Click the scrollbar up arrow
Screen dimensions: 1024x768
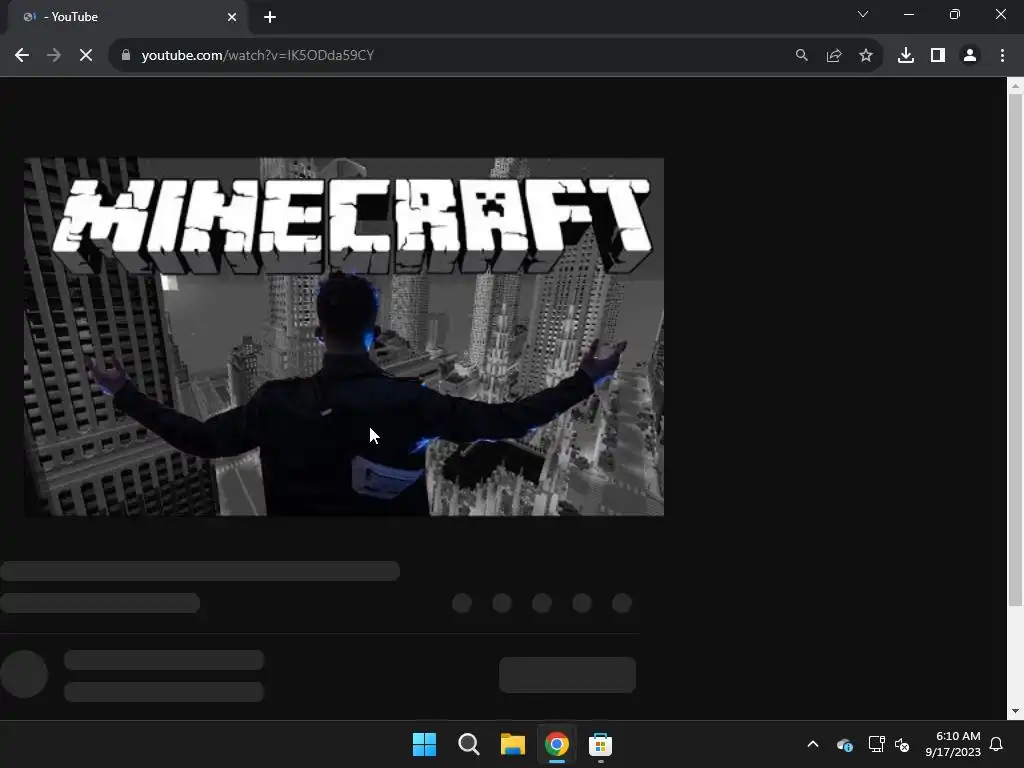(1015, 86)
